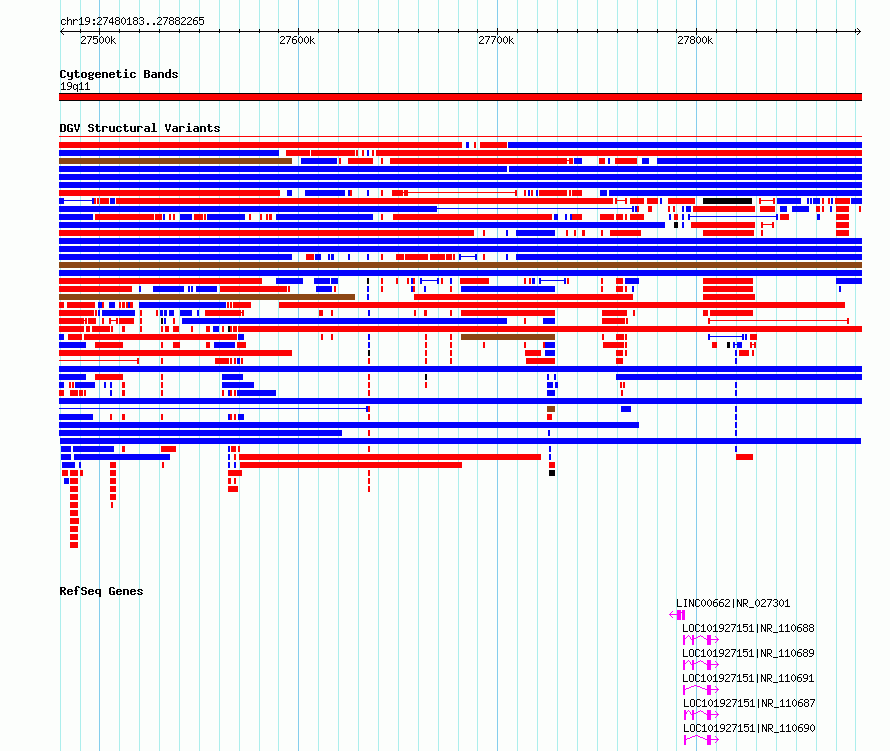Click the 27500k ruler label
Screen dimensions: 890x751
click(x=98, y=40)
